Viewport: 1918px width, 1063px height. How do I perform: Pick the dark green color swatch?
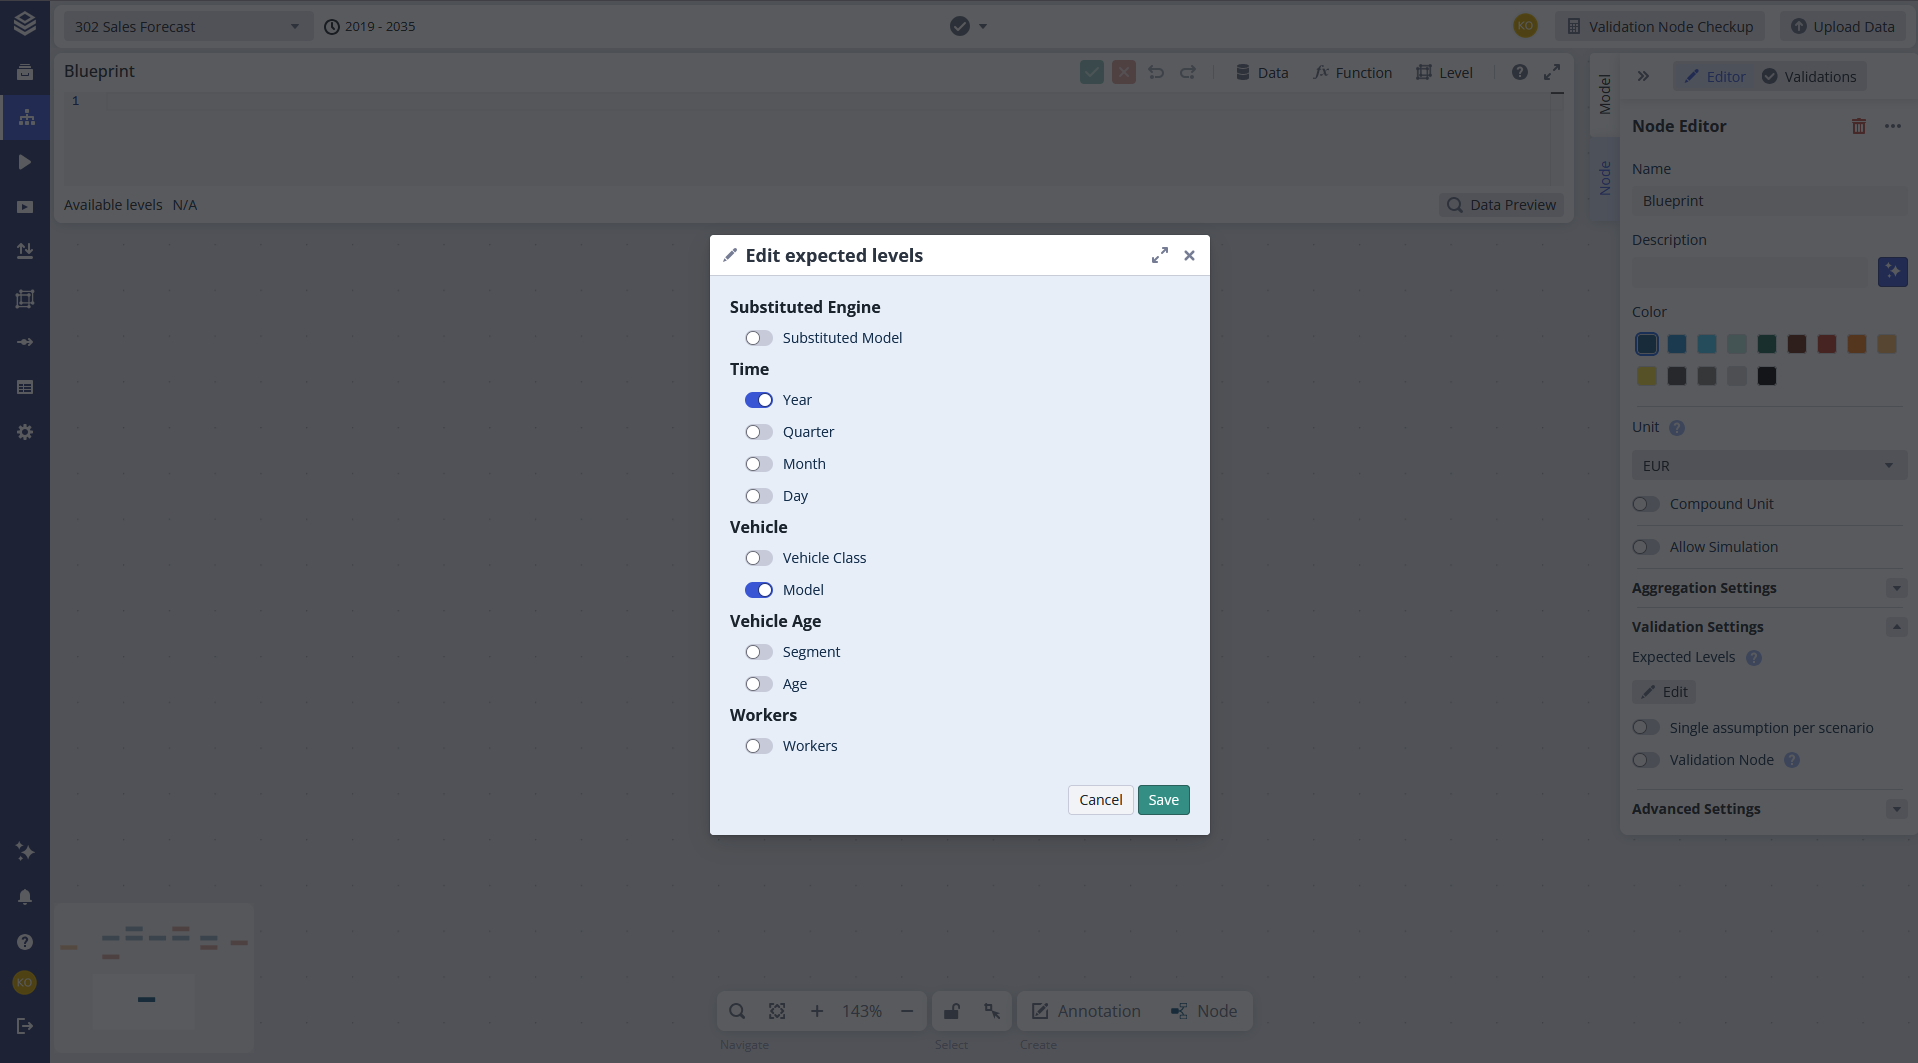pyautogui.click(x=1767, y=344)
